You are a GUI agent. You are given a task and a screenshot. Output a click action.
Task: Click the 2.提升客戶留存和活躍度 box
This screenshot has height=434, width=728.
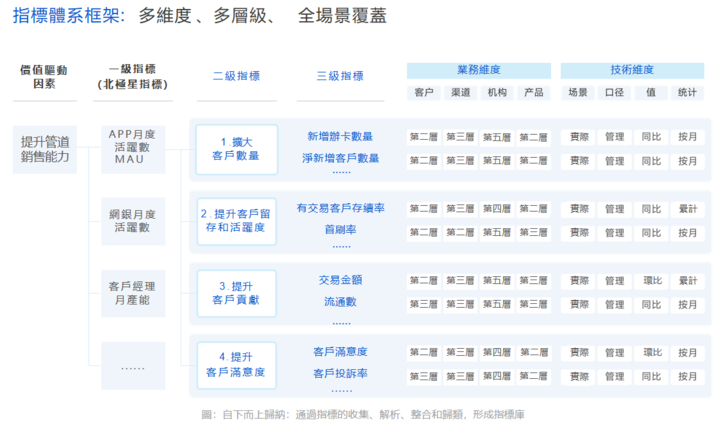236,221
